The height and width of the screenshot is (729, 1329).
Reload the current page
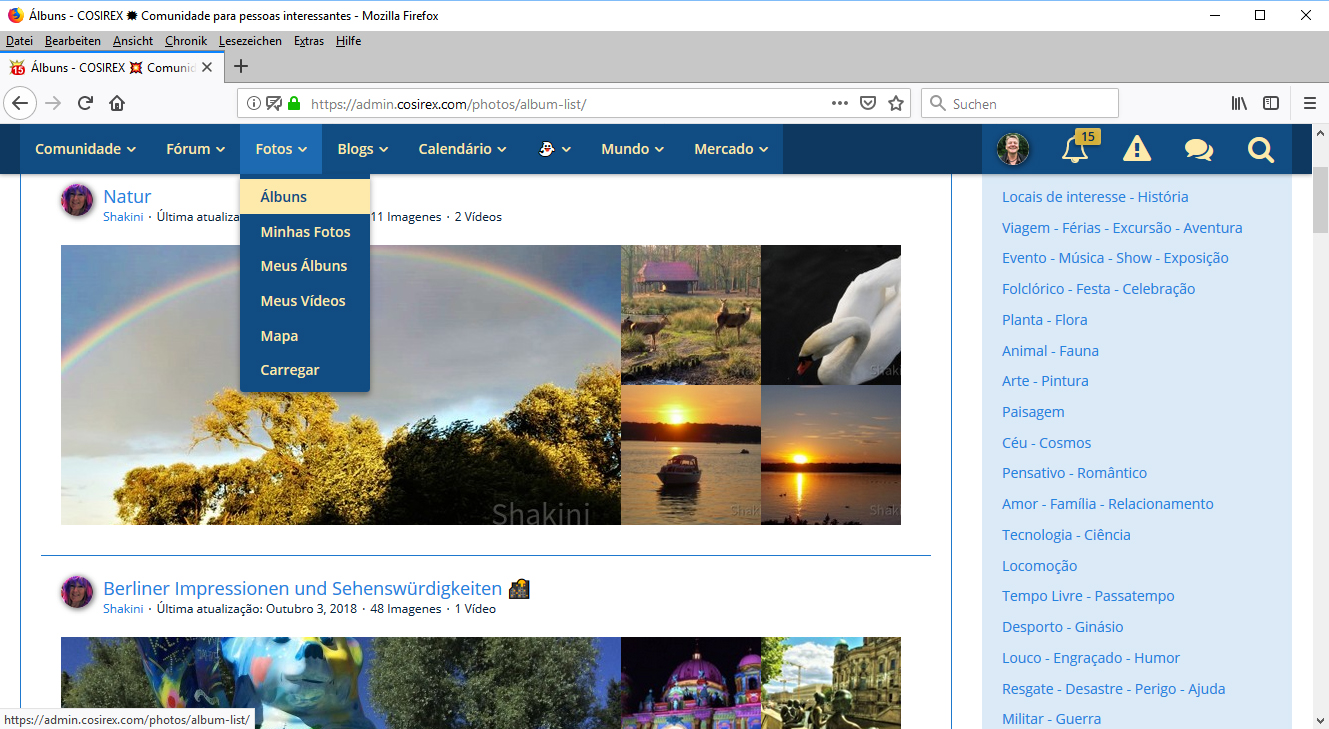(86, 103)
